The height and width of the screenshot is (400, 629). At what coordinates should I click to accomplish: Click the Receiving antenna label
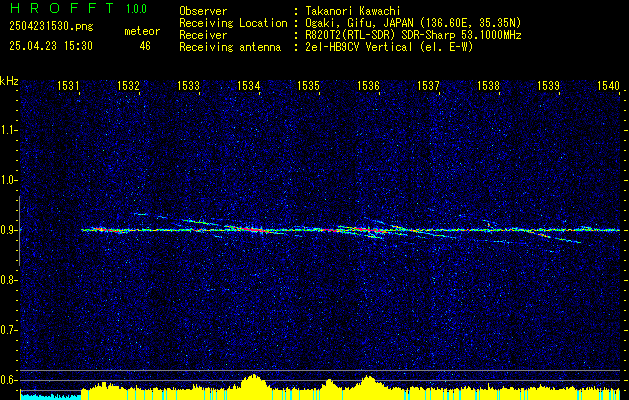(230, 47)
